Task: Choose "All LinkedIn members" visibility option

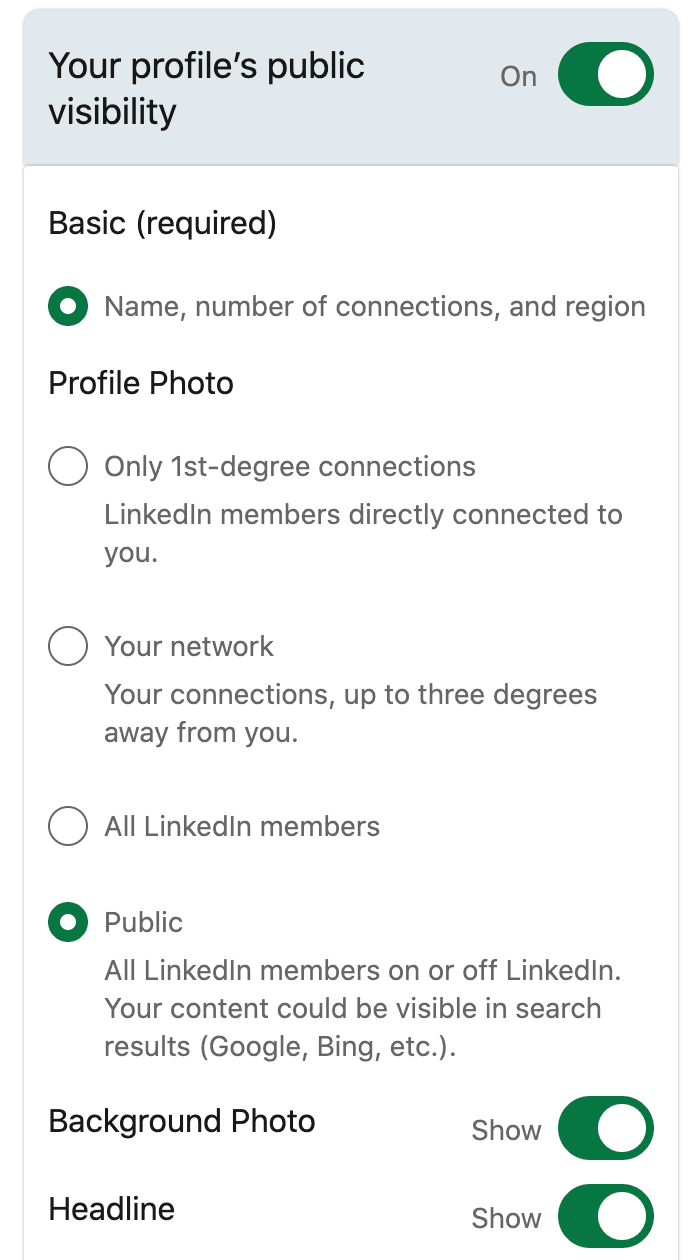Action: pyautogui.click(x=67, y=826)
